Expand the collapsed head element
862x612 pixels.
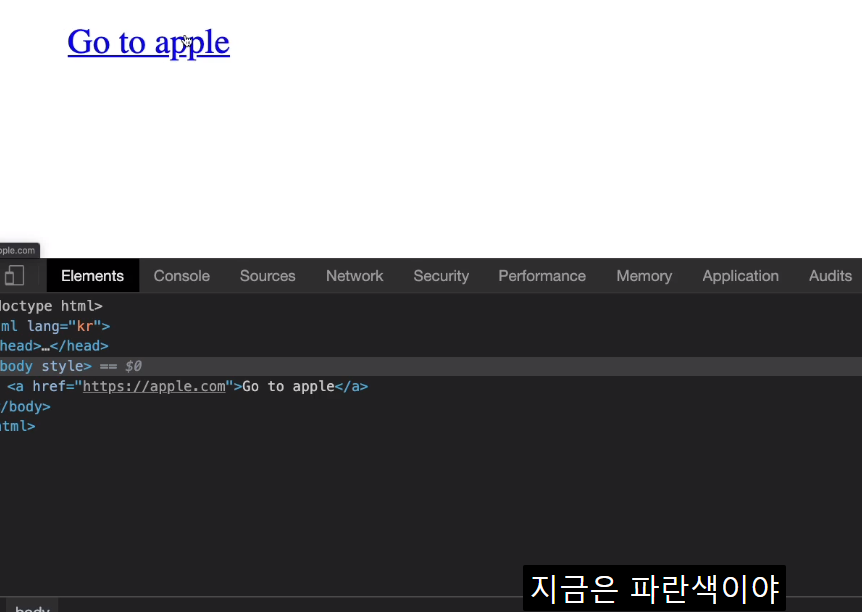click(x=54, y=346)
